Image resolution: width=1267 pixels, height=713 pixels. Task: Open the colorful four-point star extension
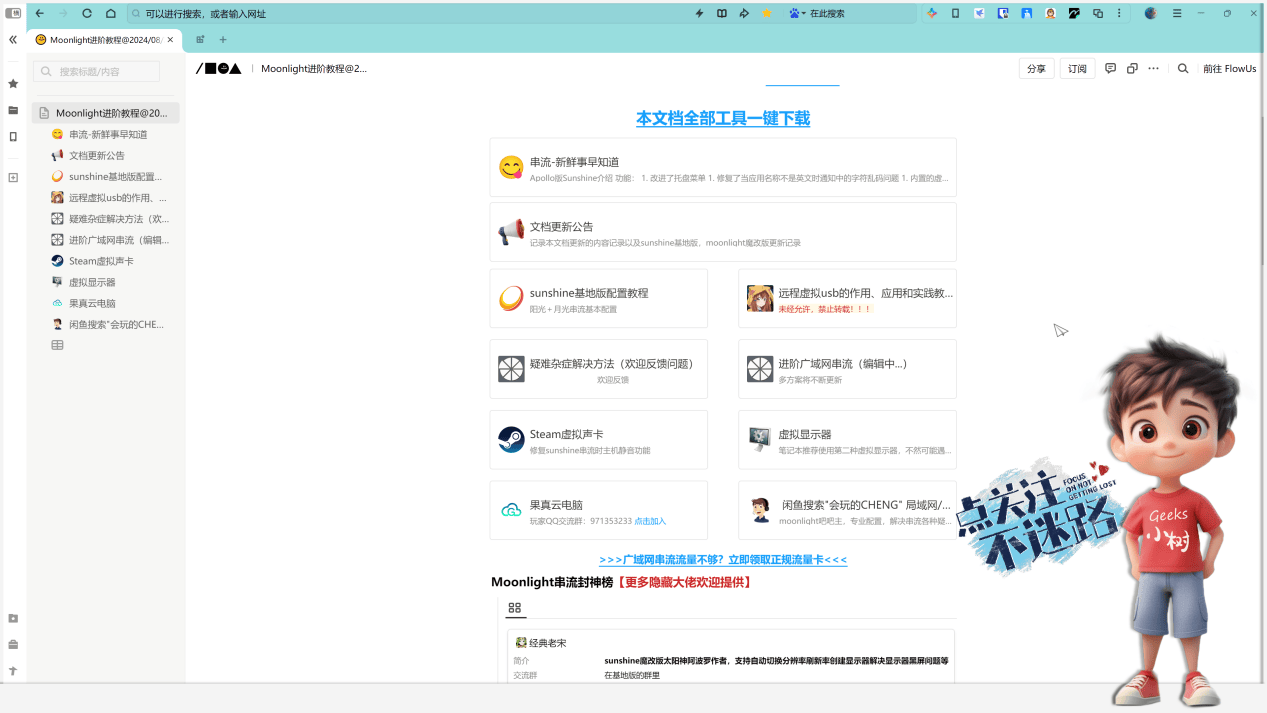(x=932, y=14)
